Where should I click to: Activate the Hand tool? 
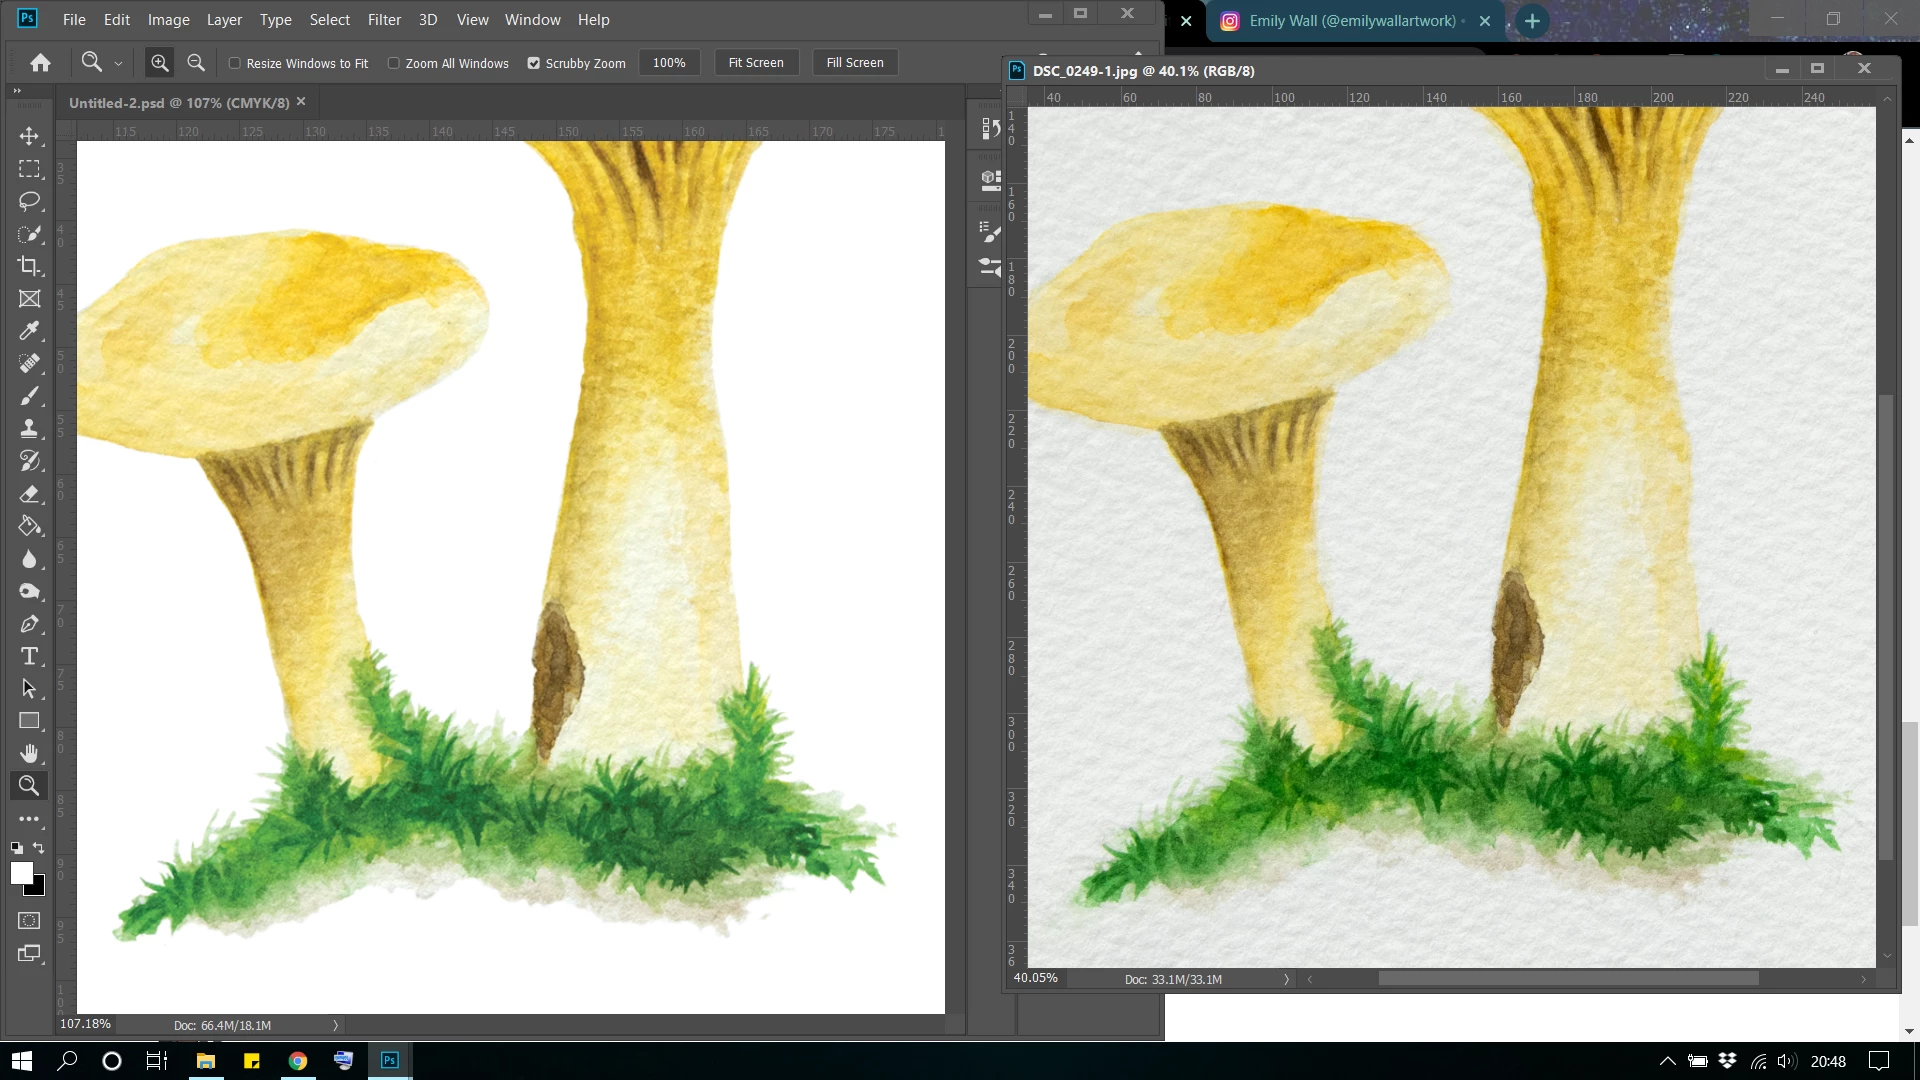pyautogui.click(x=29, y=753)
